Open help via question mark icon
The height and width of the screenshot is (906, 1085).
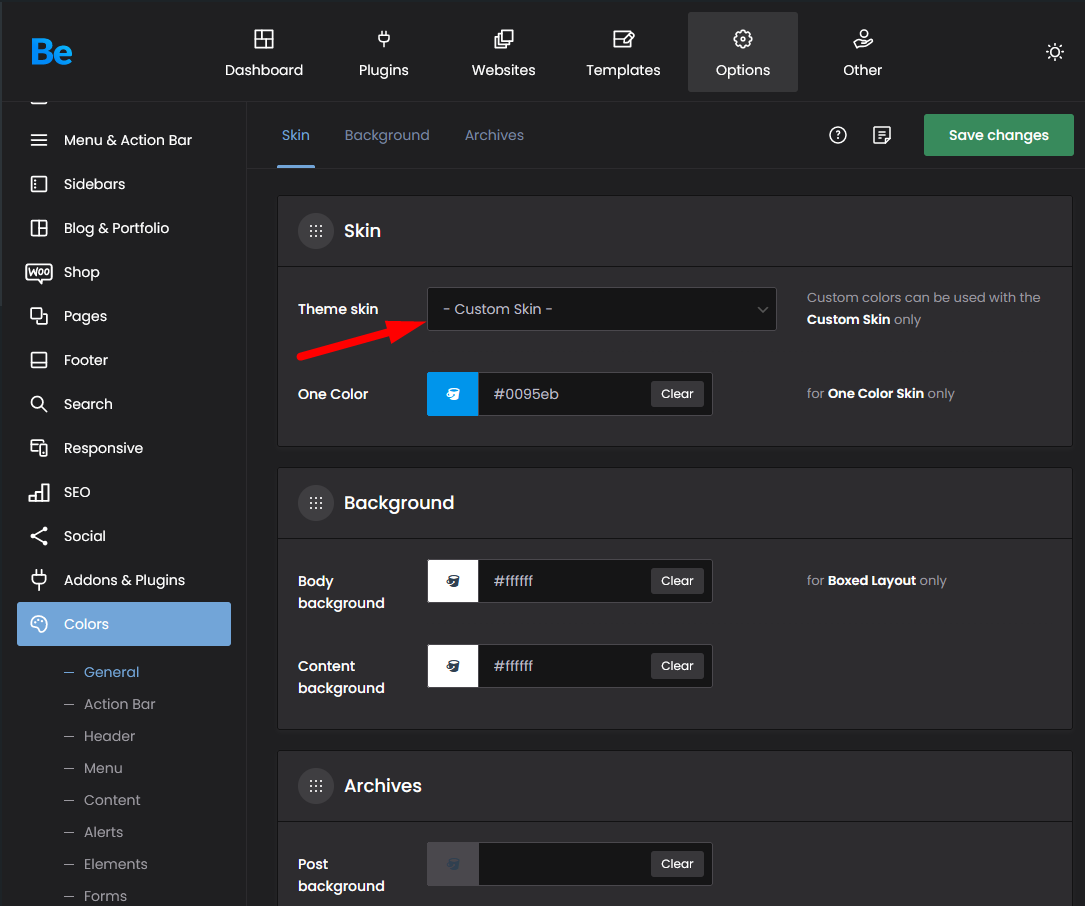(837, 135)
